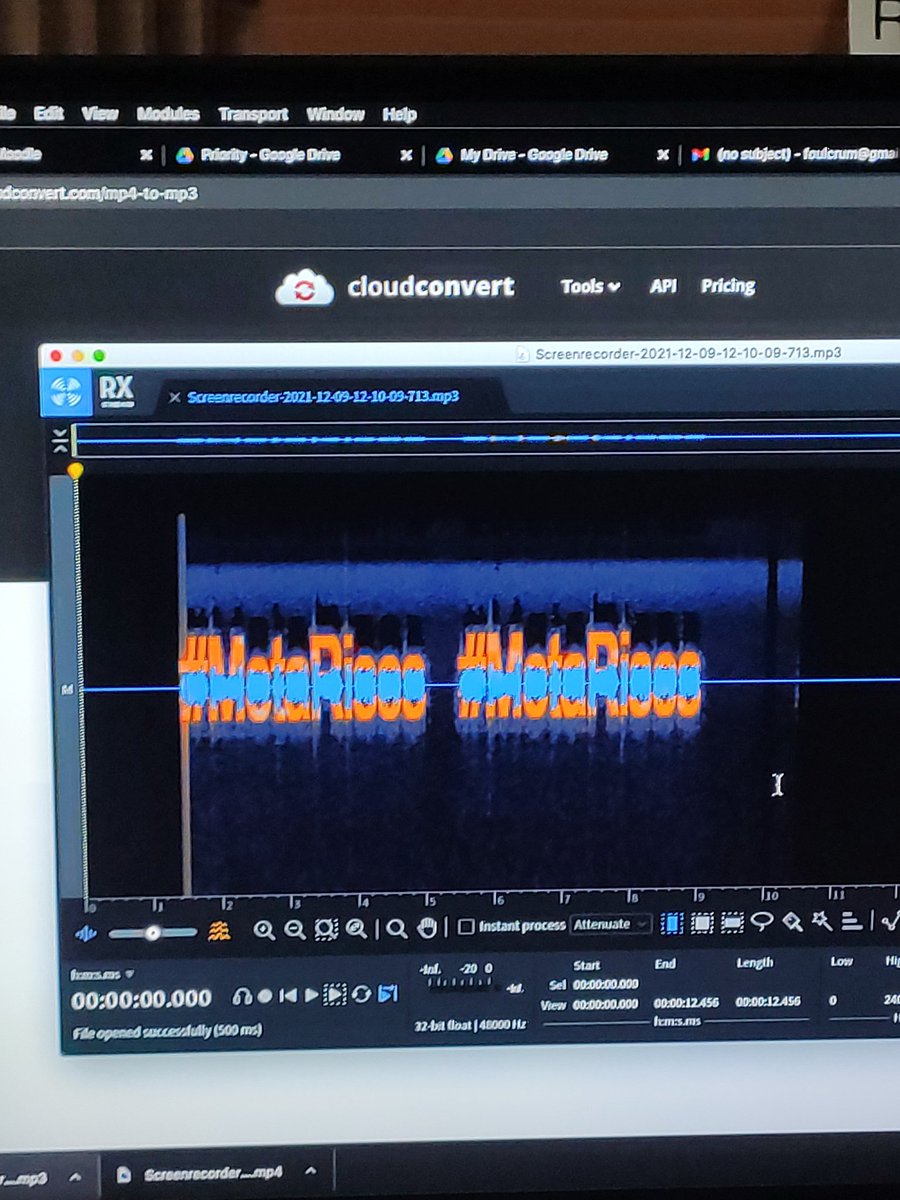900x1200 pixels.
Task: Close the Priority - Google Drive browser tab
Action: pos(406,155)
